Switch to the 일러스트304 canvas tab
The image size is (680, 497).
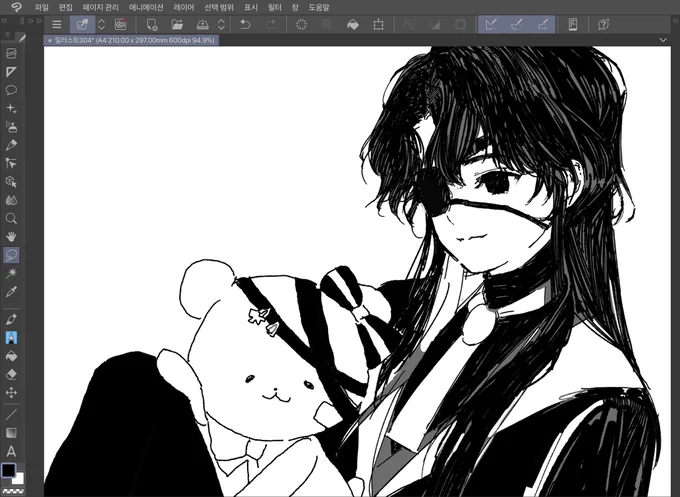[x=131, y=40]
